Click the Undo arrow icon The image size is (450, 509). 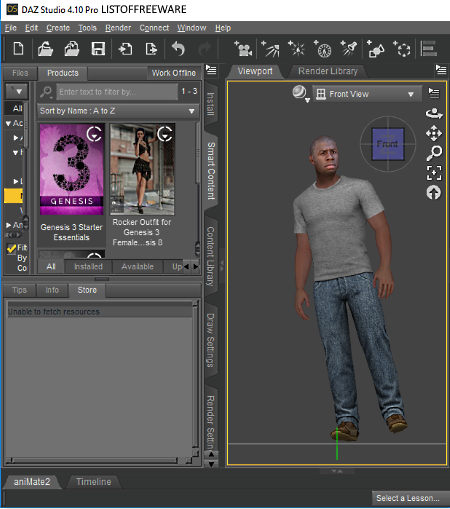coord(178,49)
